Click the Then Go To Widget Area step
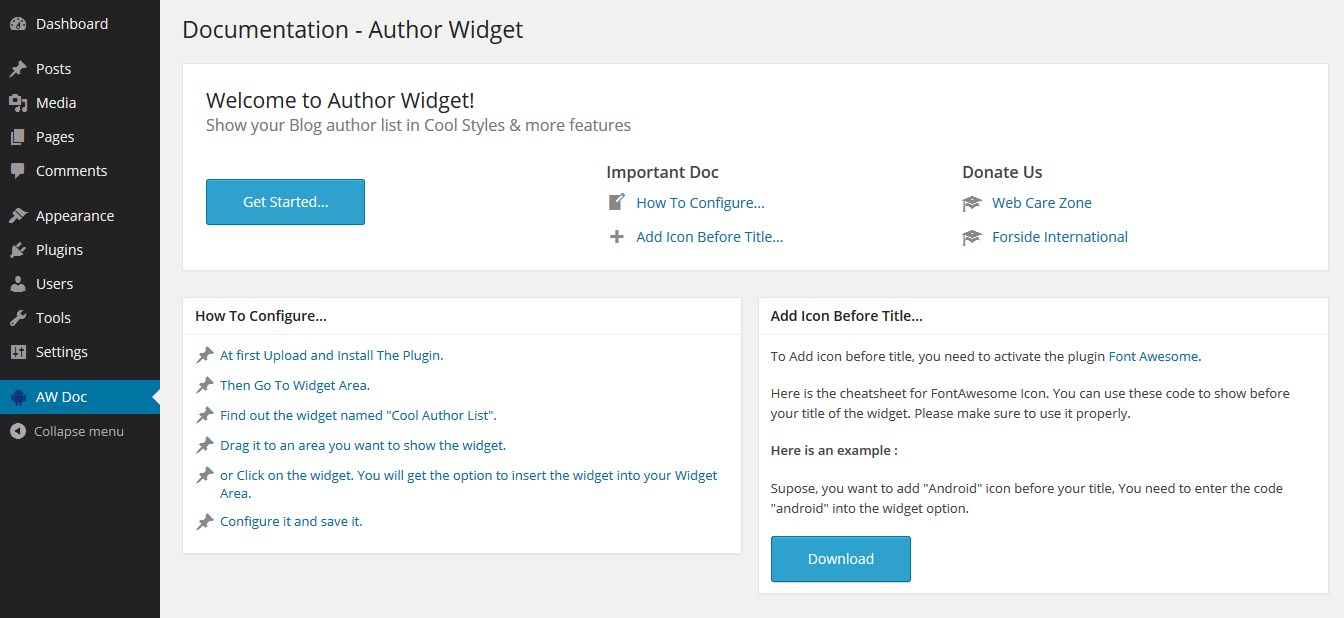Screen dimensions: 1344x618 coord(295,385)
